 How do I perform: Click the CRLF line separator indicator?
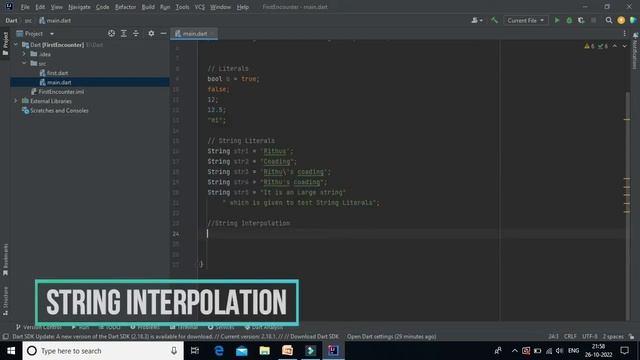[x=570, y=337]
